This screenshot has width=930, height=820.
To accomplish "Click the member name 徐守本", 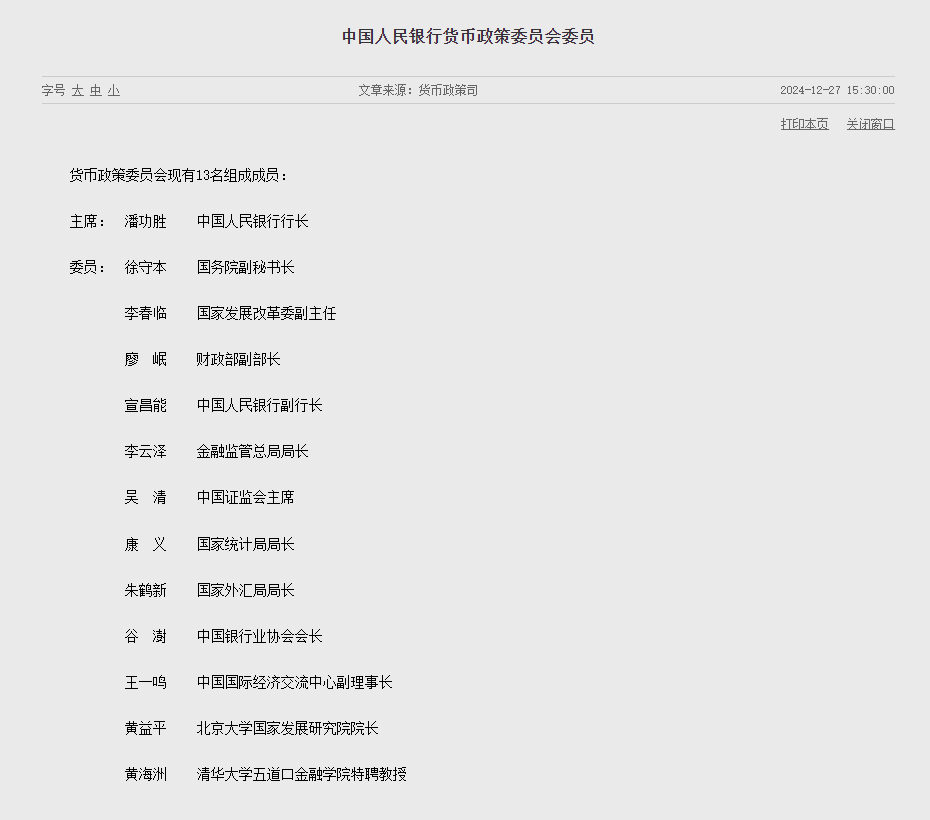I will [145, 267].
